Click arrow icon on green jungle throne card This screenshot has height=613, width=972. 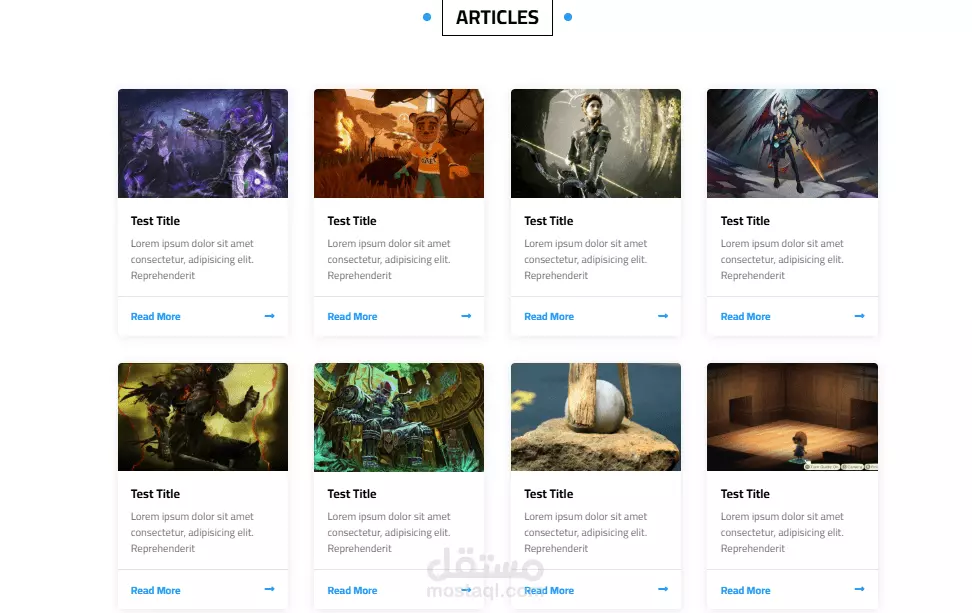[x=466, y=589]
